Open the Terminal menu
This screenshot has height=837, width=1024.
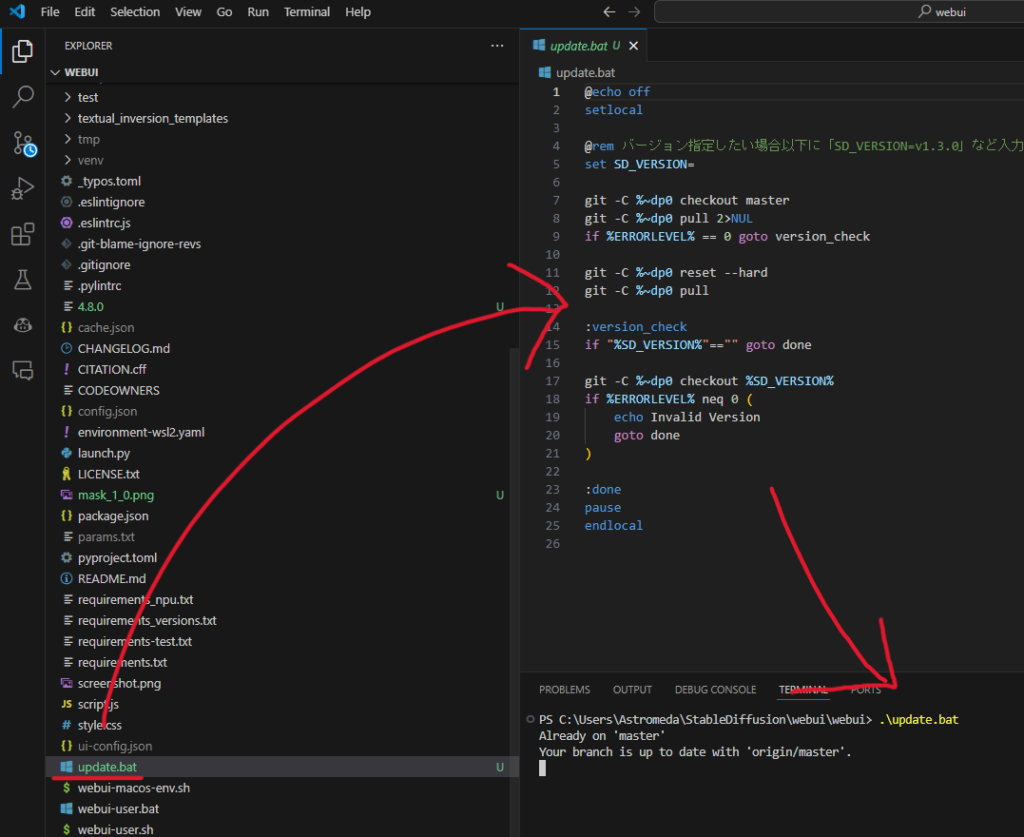[x=307, y=12]
